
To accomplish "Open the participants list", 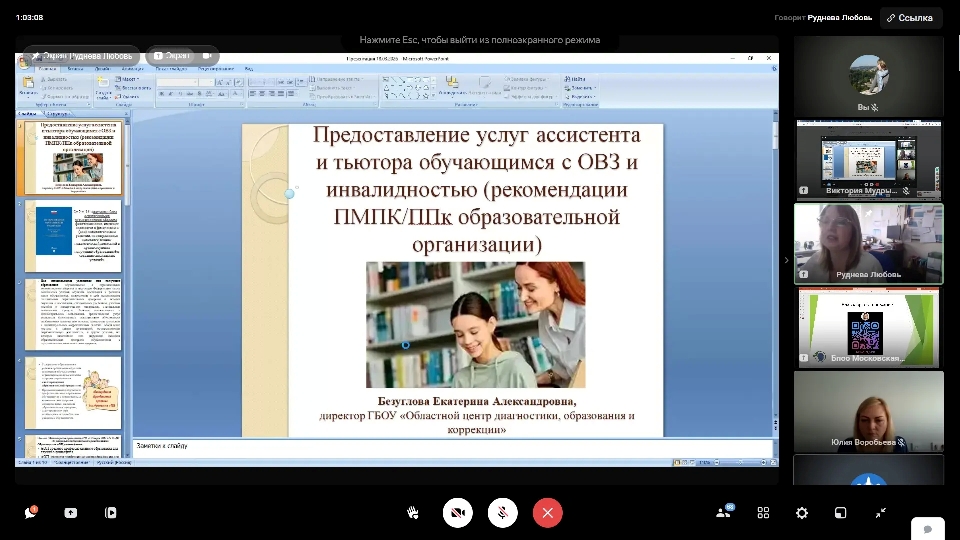I will coord(723,513).
